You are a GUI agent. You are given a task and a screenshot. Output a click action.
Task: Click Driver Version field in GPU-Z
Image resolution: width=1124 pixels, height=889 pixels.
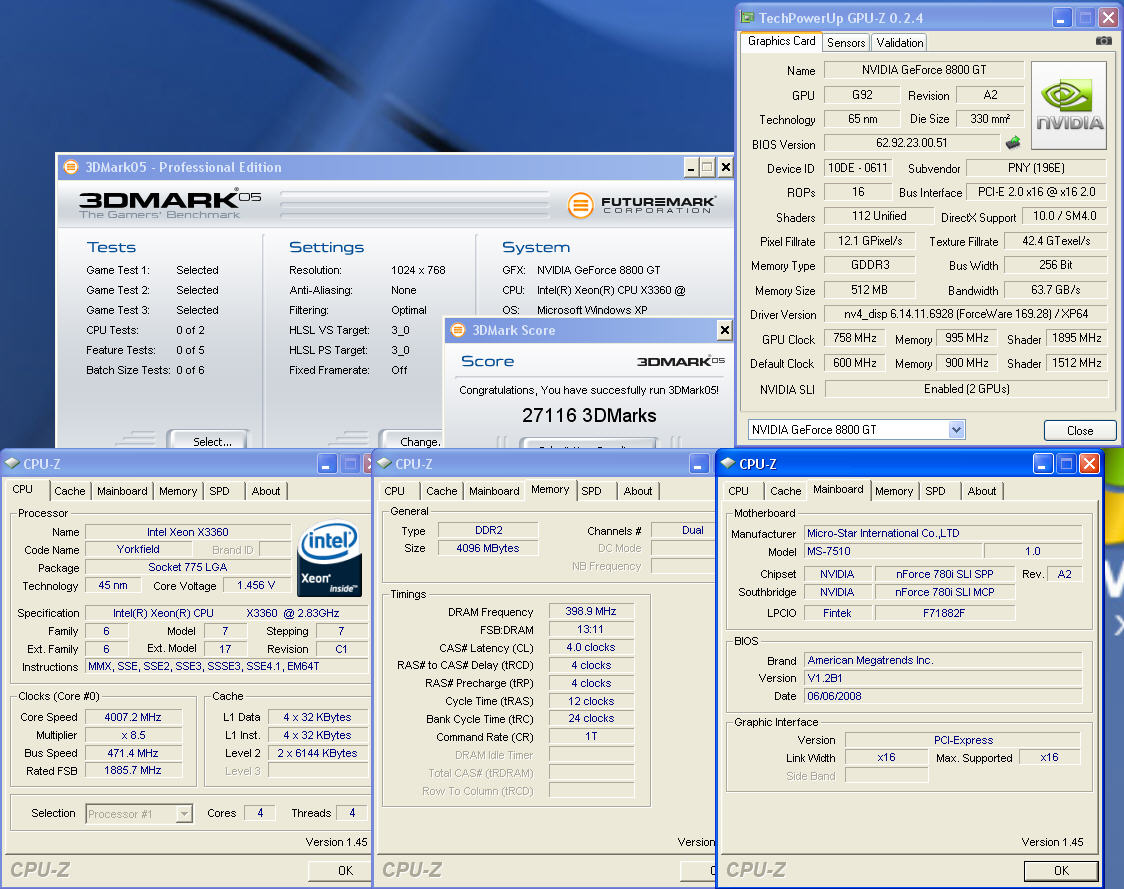tap(966, 313)
